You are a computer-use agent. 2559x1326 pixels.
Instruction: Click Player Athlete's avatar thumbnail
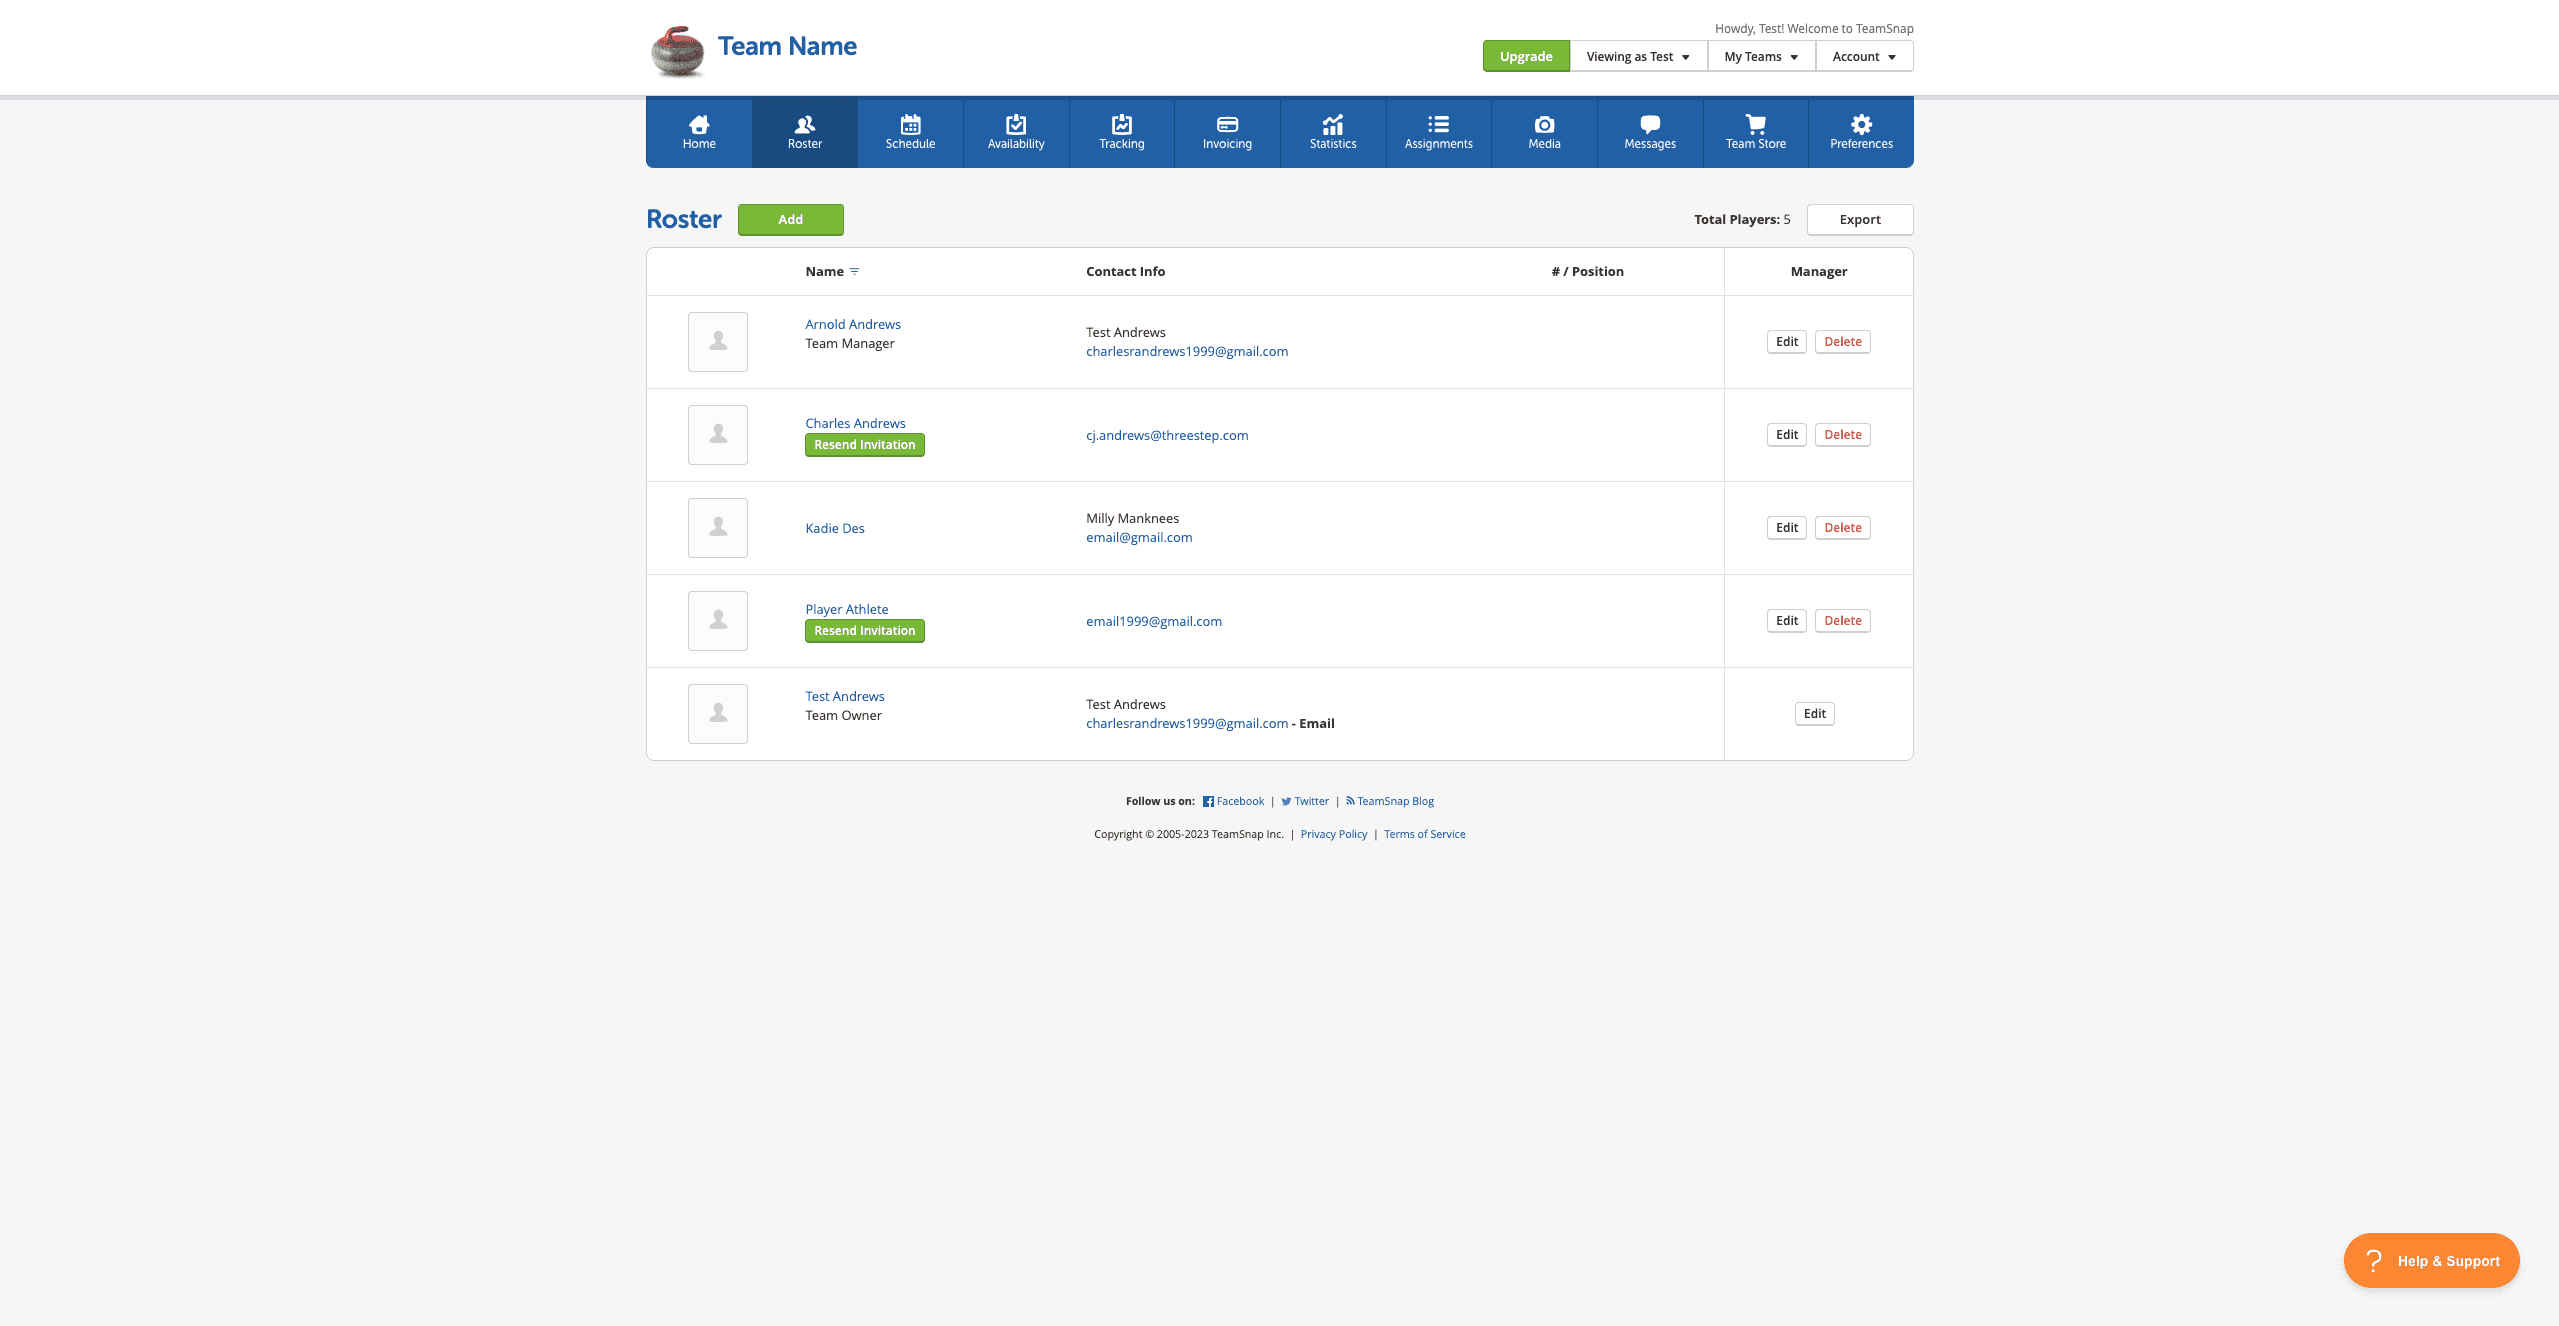point(717,621)
